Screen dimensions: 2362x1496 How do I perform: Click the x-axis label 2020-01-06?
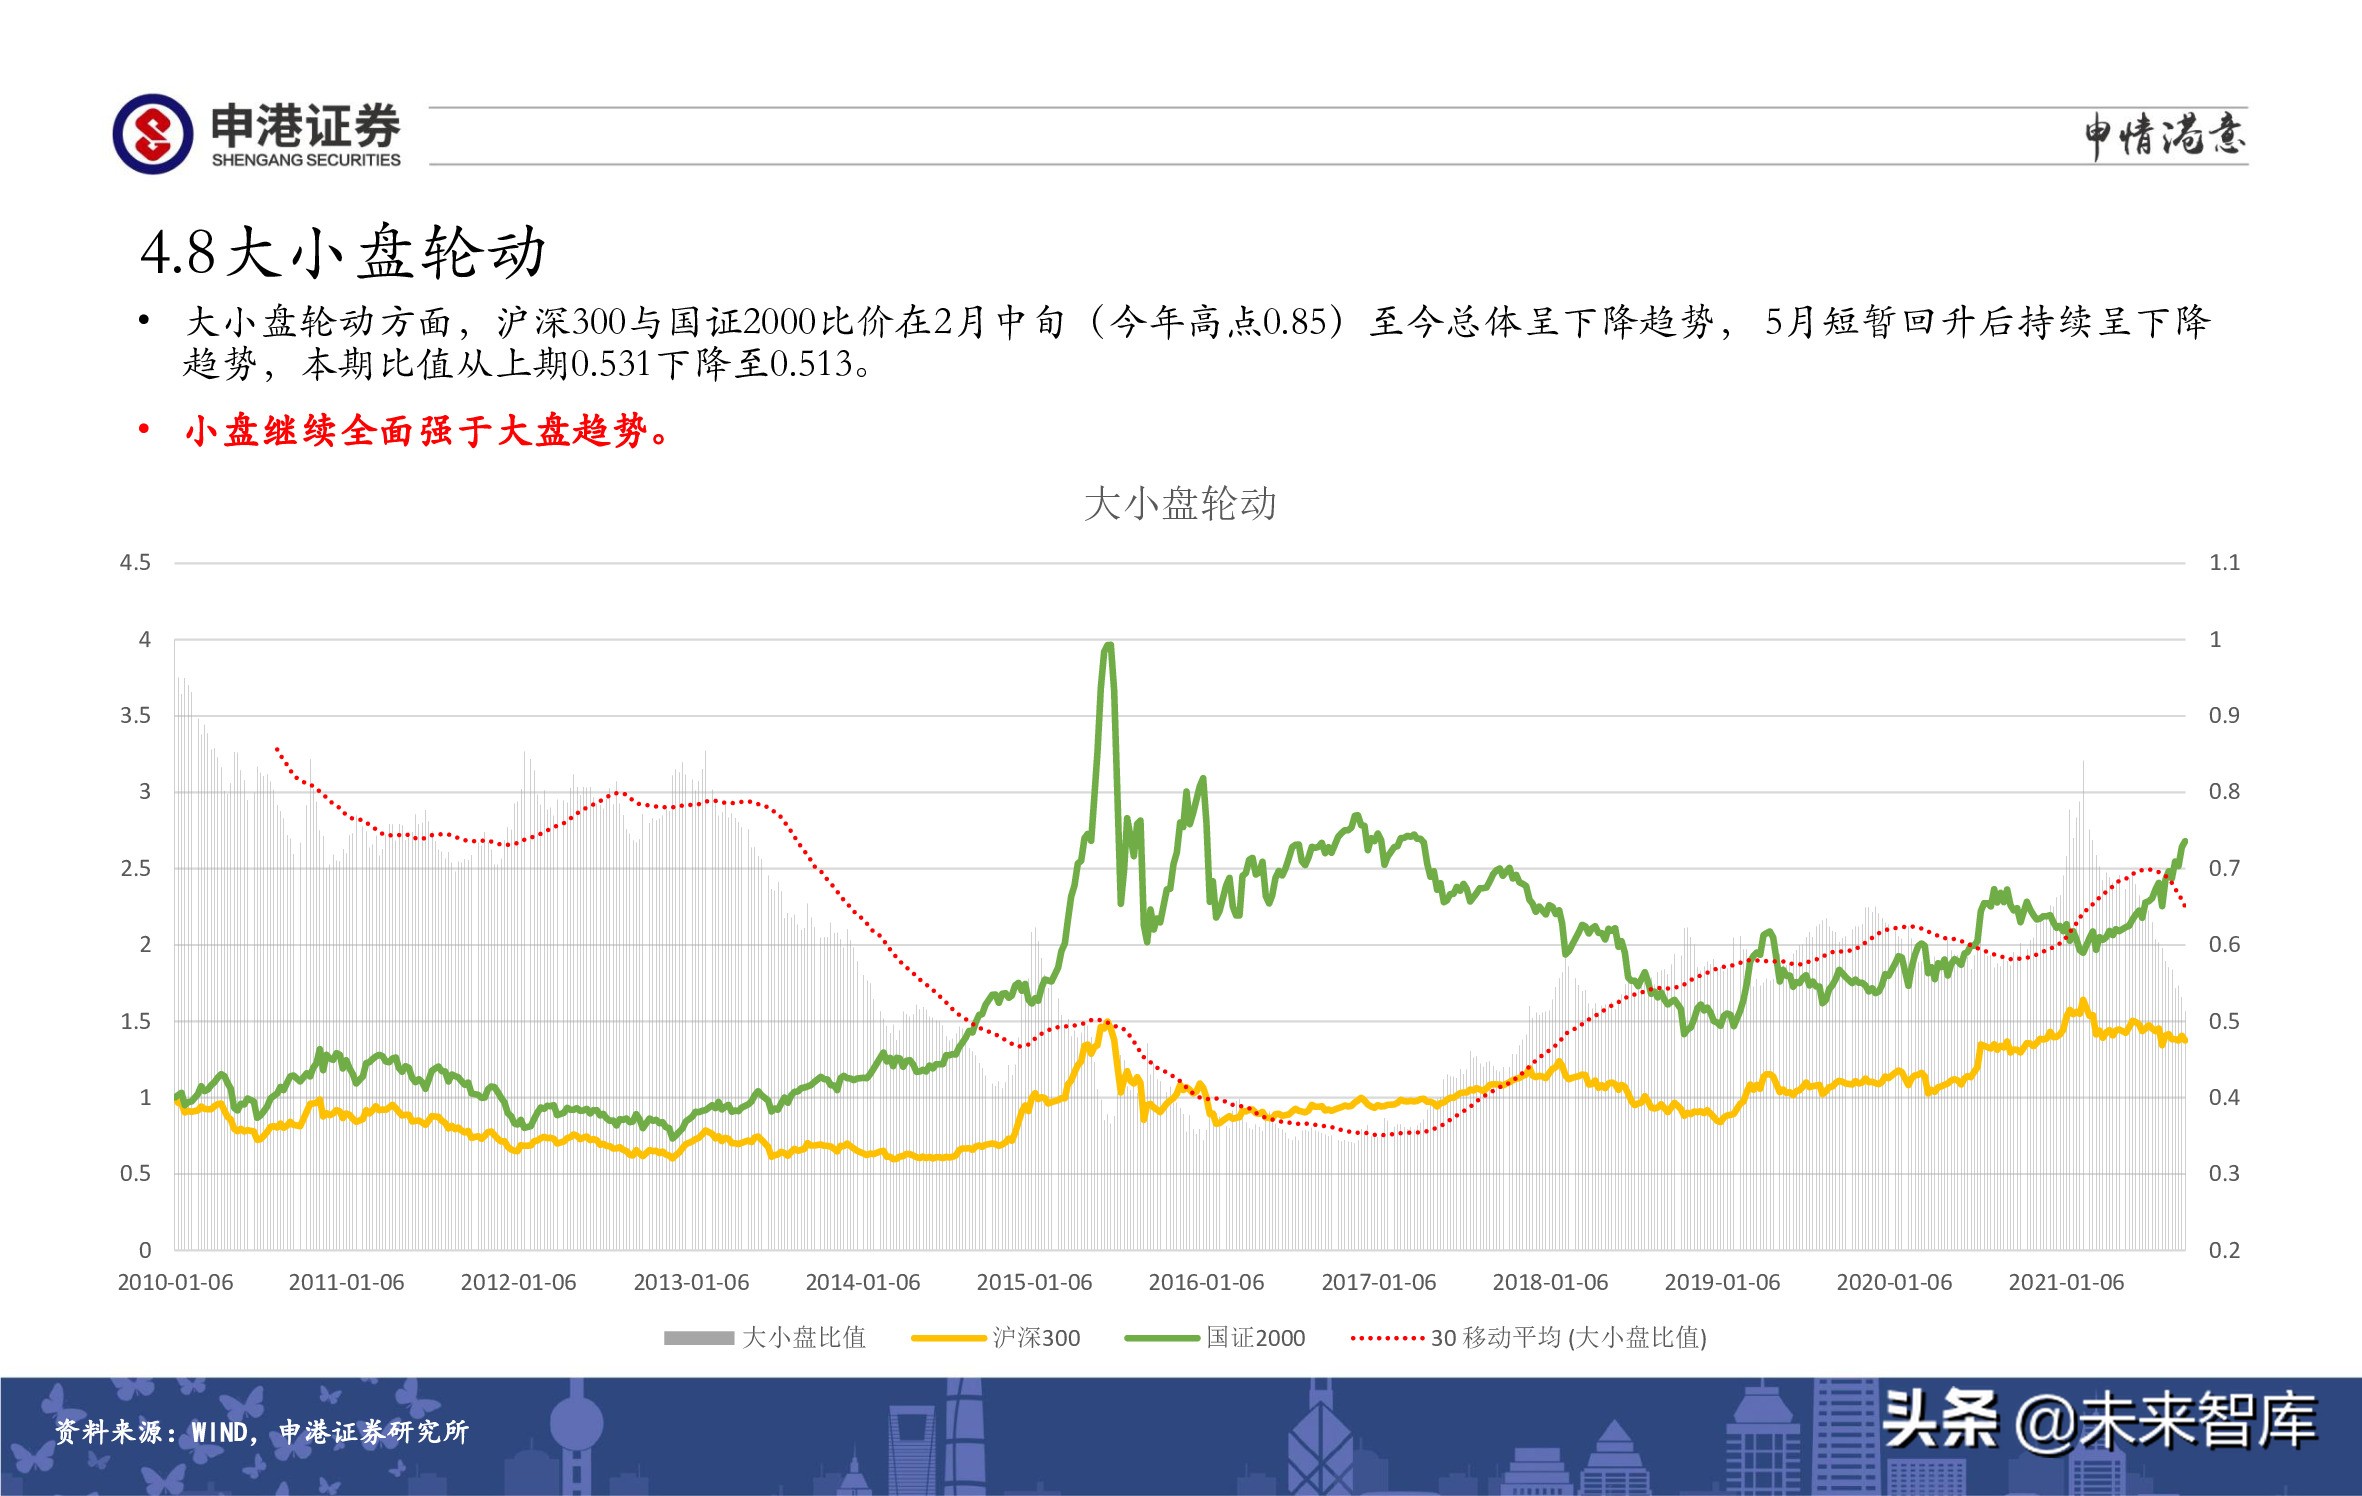(x=1894, y=1282)
